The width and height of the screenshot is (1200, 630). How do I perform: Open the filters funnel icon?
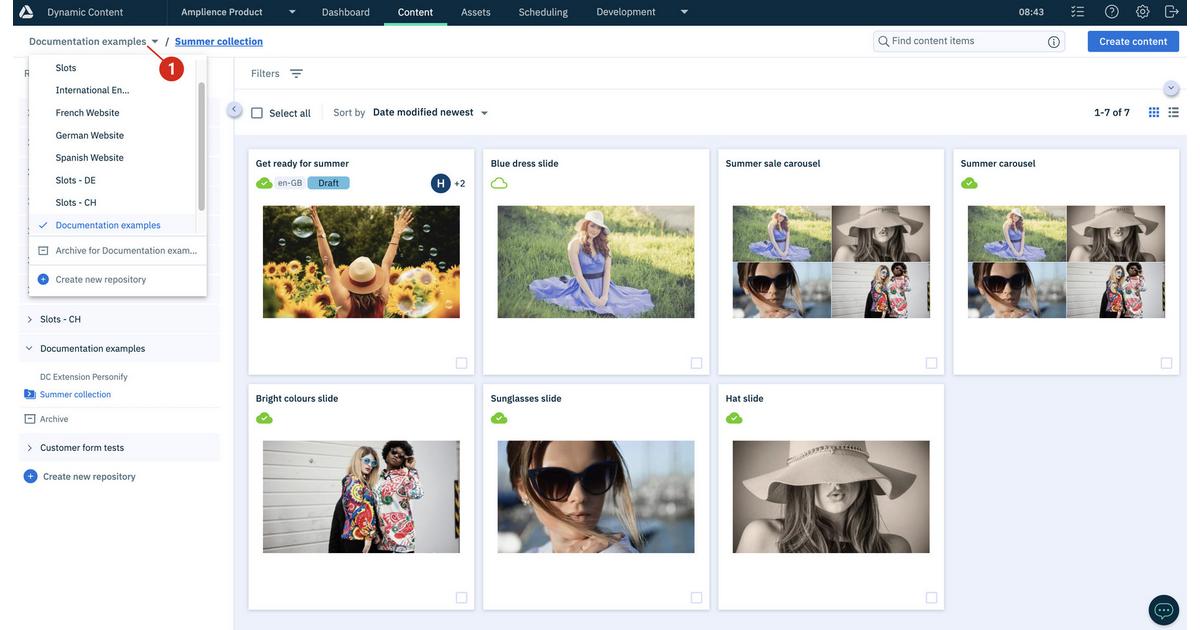pyautogui.click(x=296, y=74)
